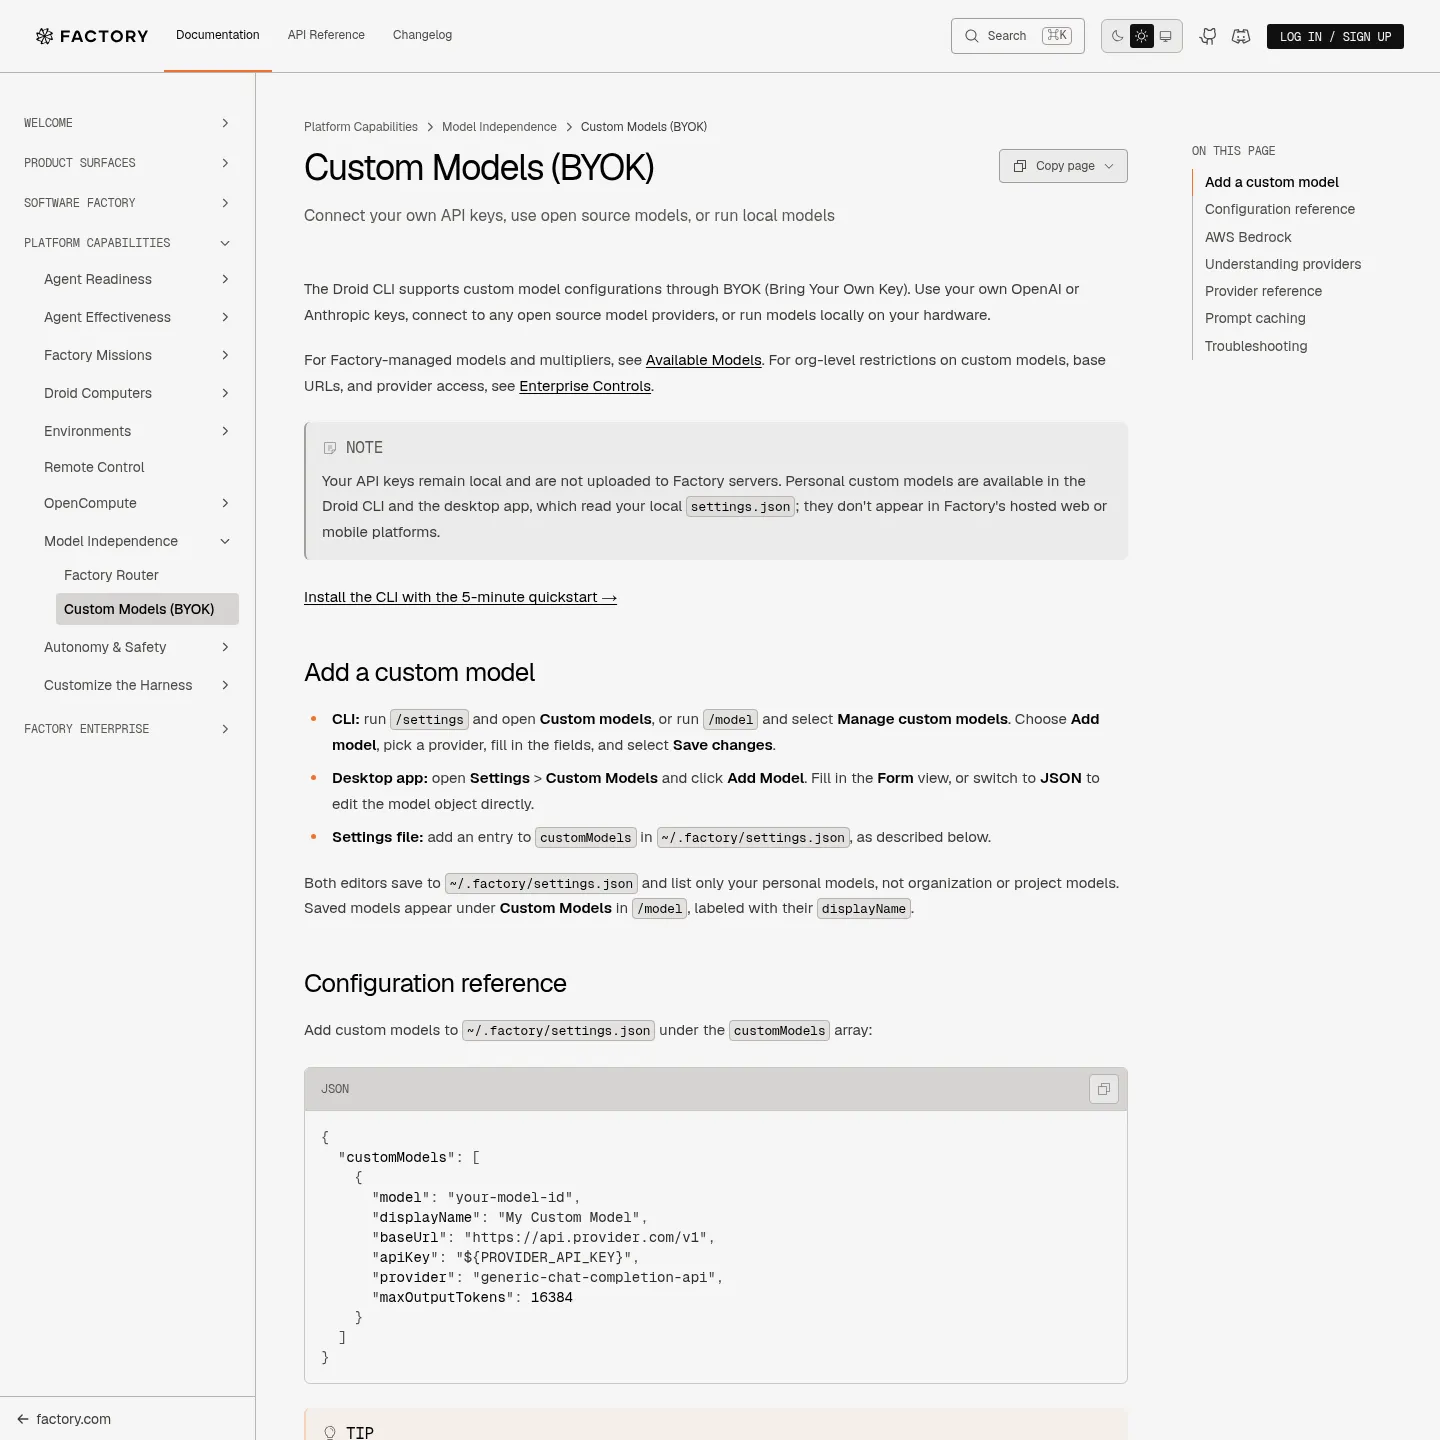
Task: Click Model Independence breadcrumb
Action: (499, 127)
